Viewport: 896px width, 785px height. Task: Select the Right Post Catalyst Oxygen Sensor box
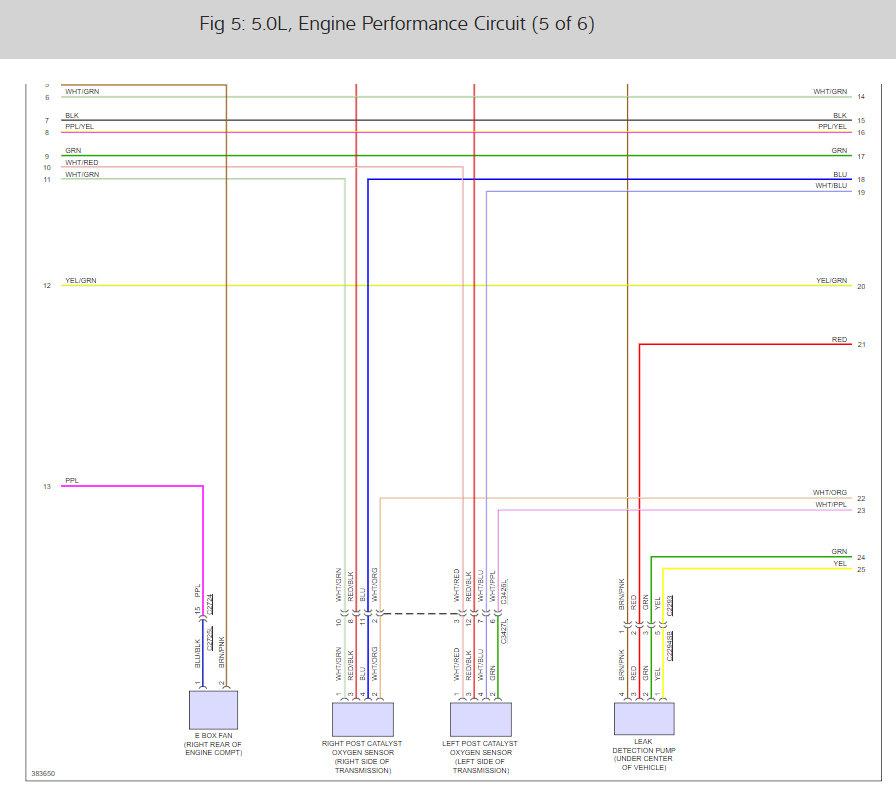363,719
